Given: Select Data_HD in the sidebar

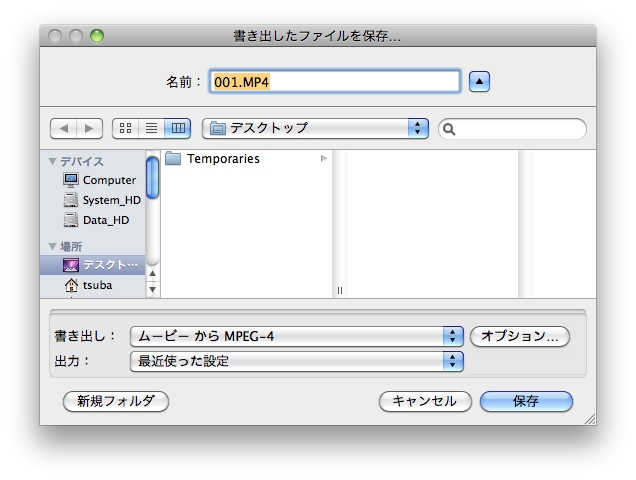Looking at the screenshot, I should [92, 220].
